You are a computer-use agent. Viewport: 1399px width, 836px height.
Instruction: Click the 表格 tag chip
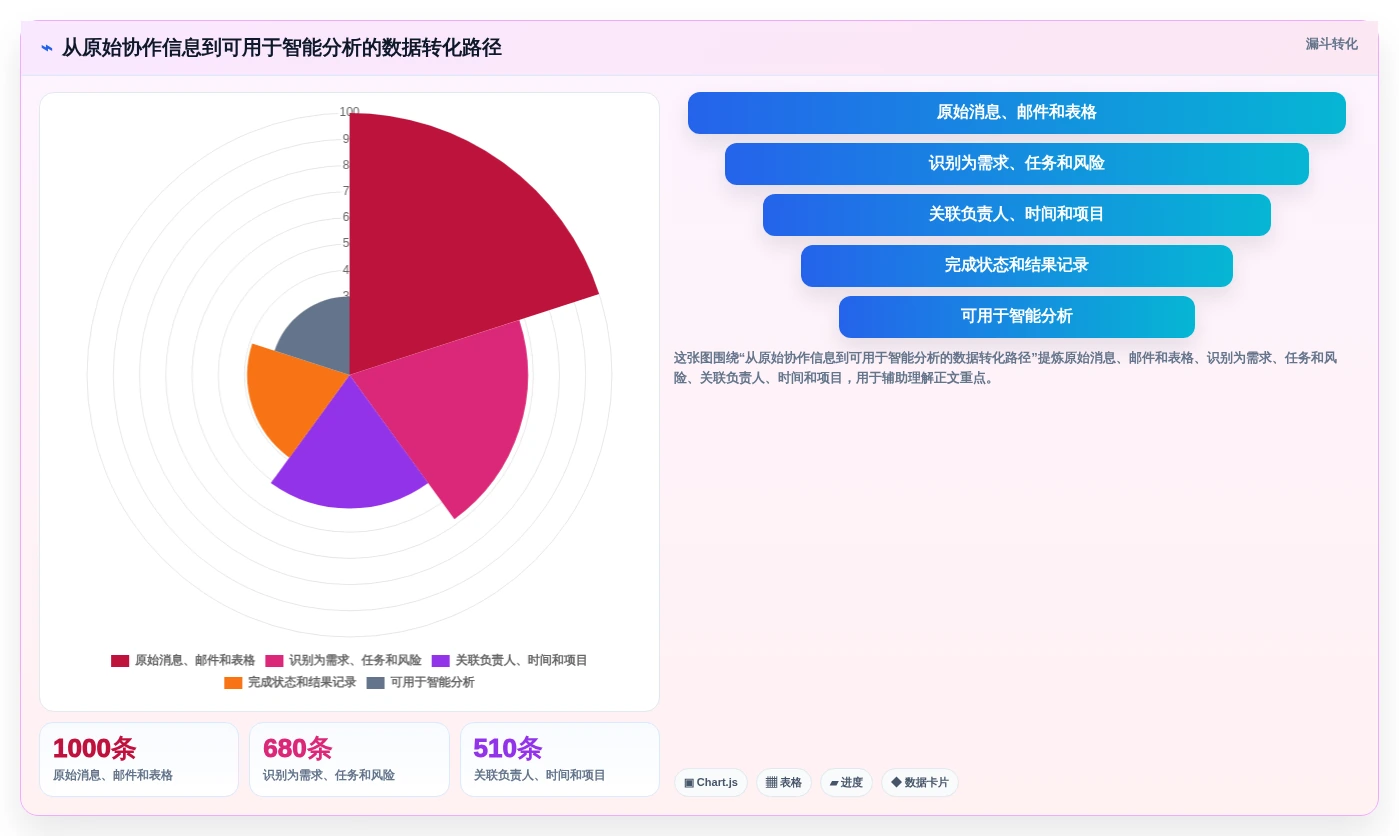pos(784,783)
